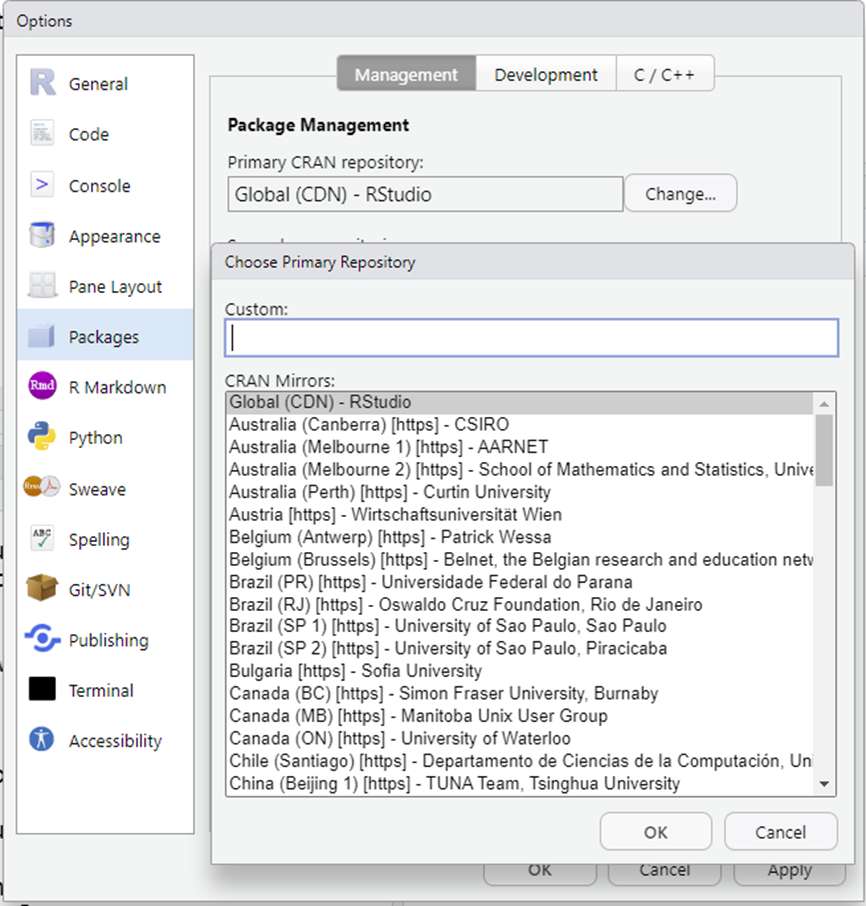This screenshot has width=866, height=906.
Task: Click the Accessibility person icon
Action: [x=42, y=739]
